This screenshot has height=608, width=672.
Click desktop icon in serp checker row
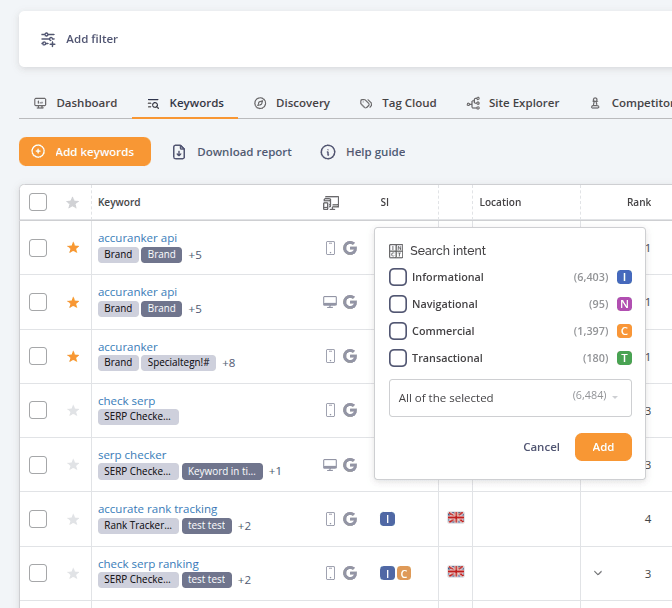click(x=330, y=465)
